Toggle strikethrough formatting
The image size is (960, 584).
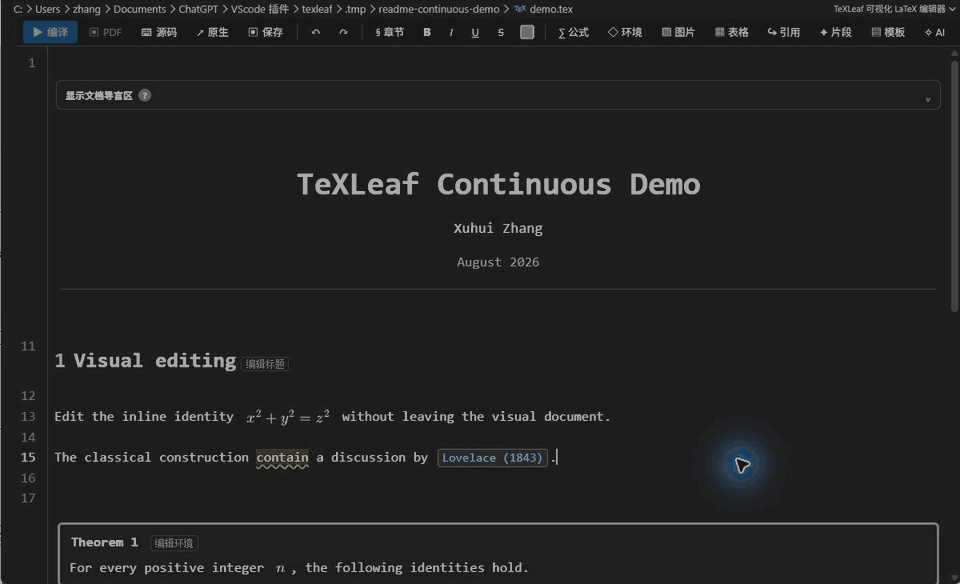tap(500, 32)
